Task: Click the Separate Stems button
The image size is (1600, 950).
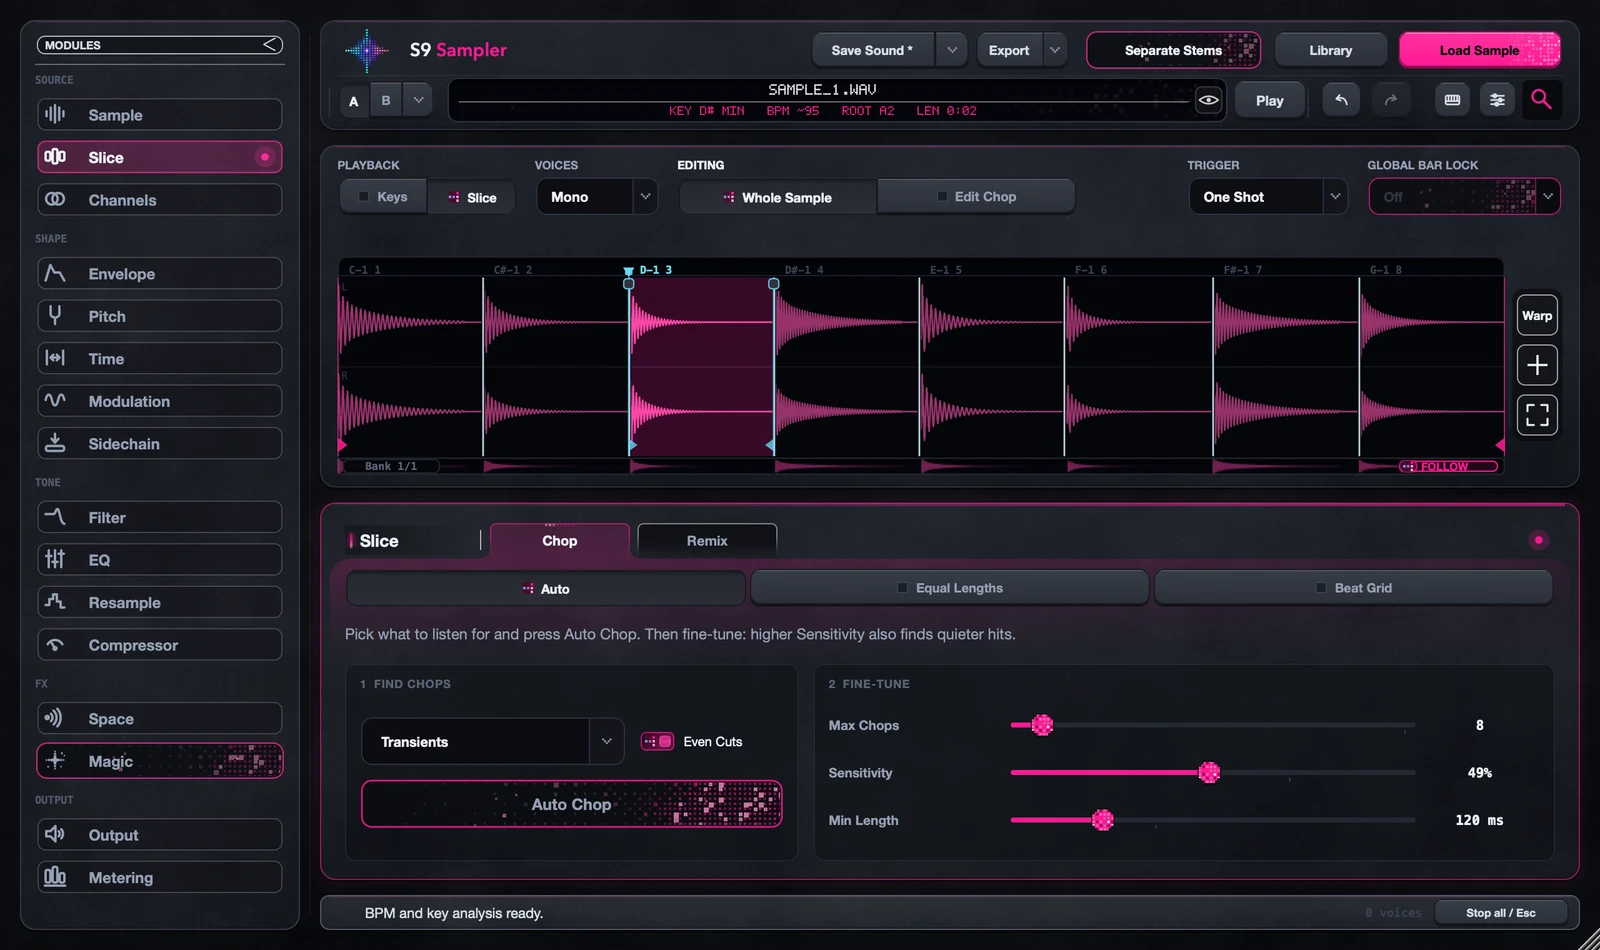Action: tap(1173, 50)
